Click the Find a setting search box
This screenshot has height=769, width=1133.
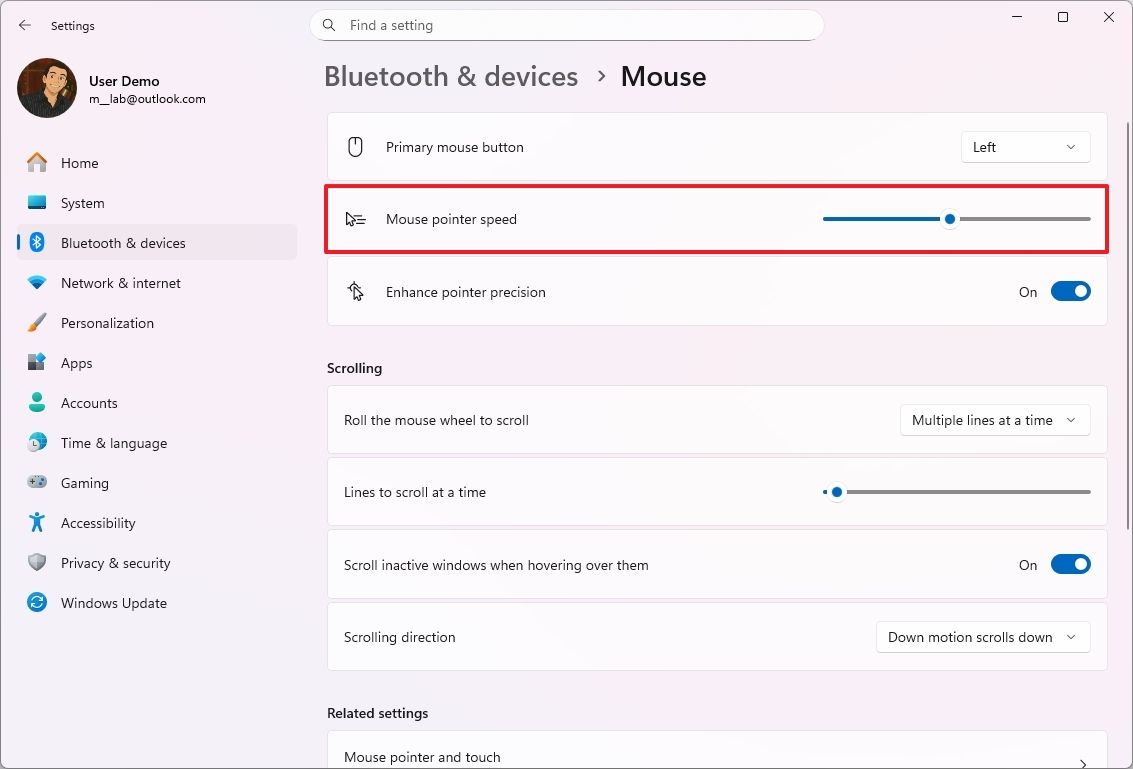[567, 25]
